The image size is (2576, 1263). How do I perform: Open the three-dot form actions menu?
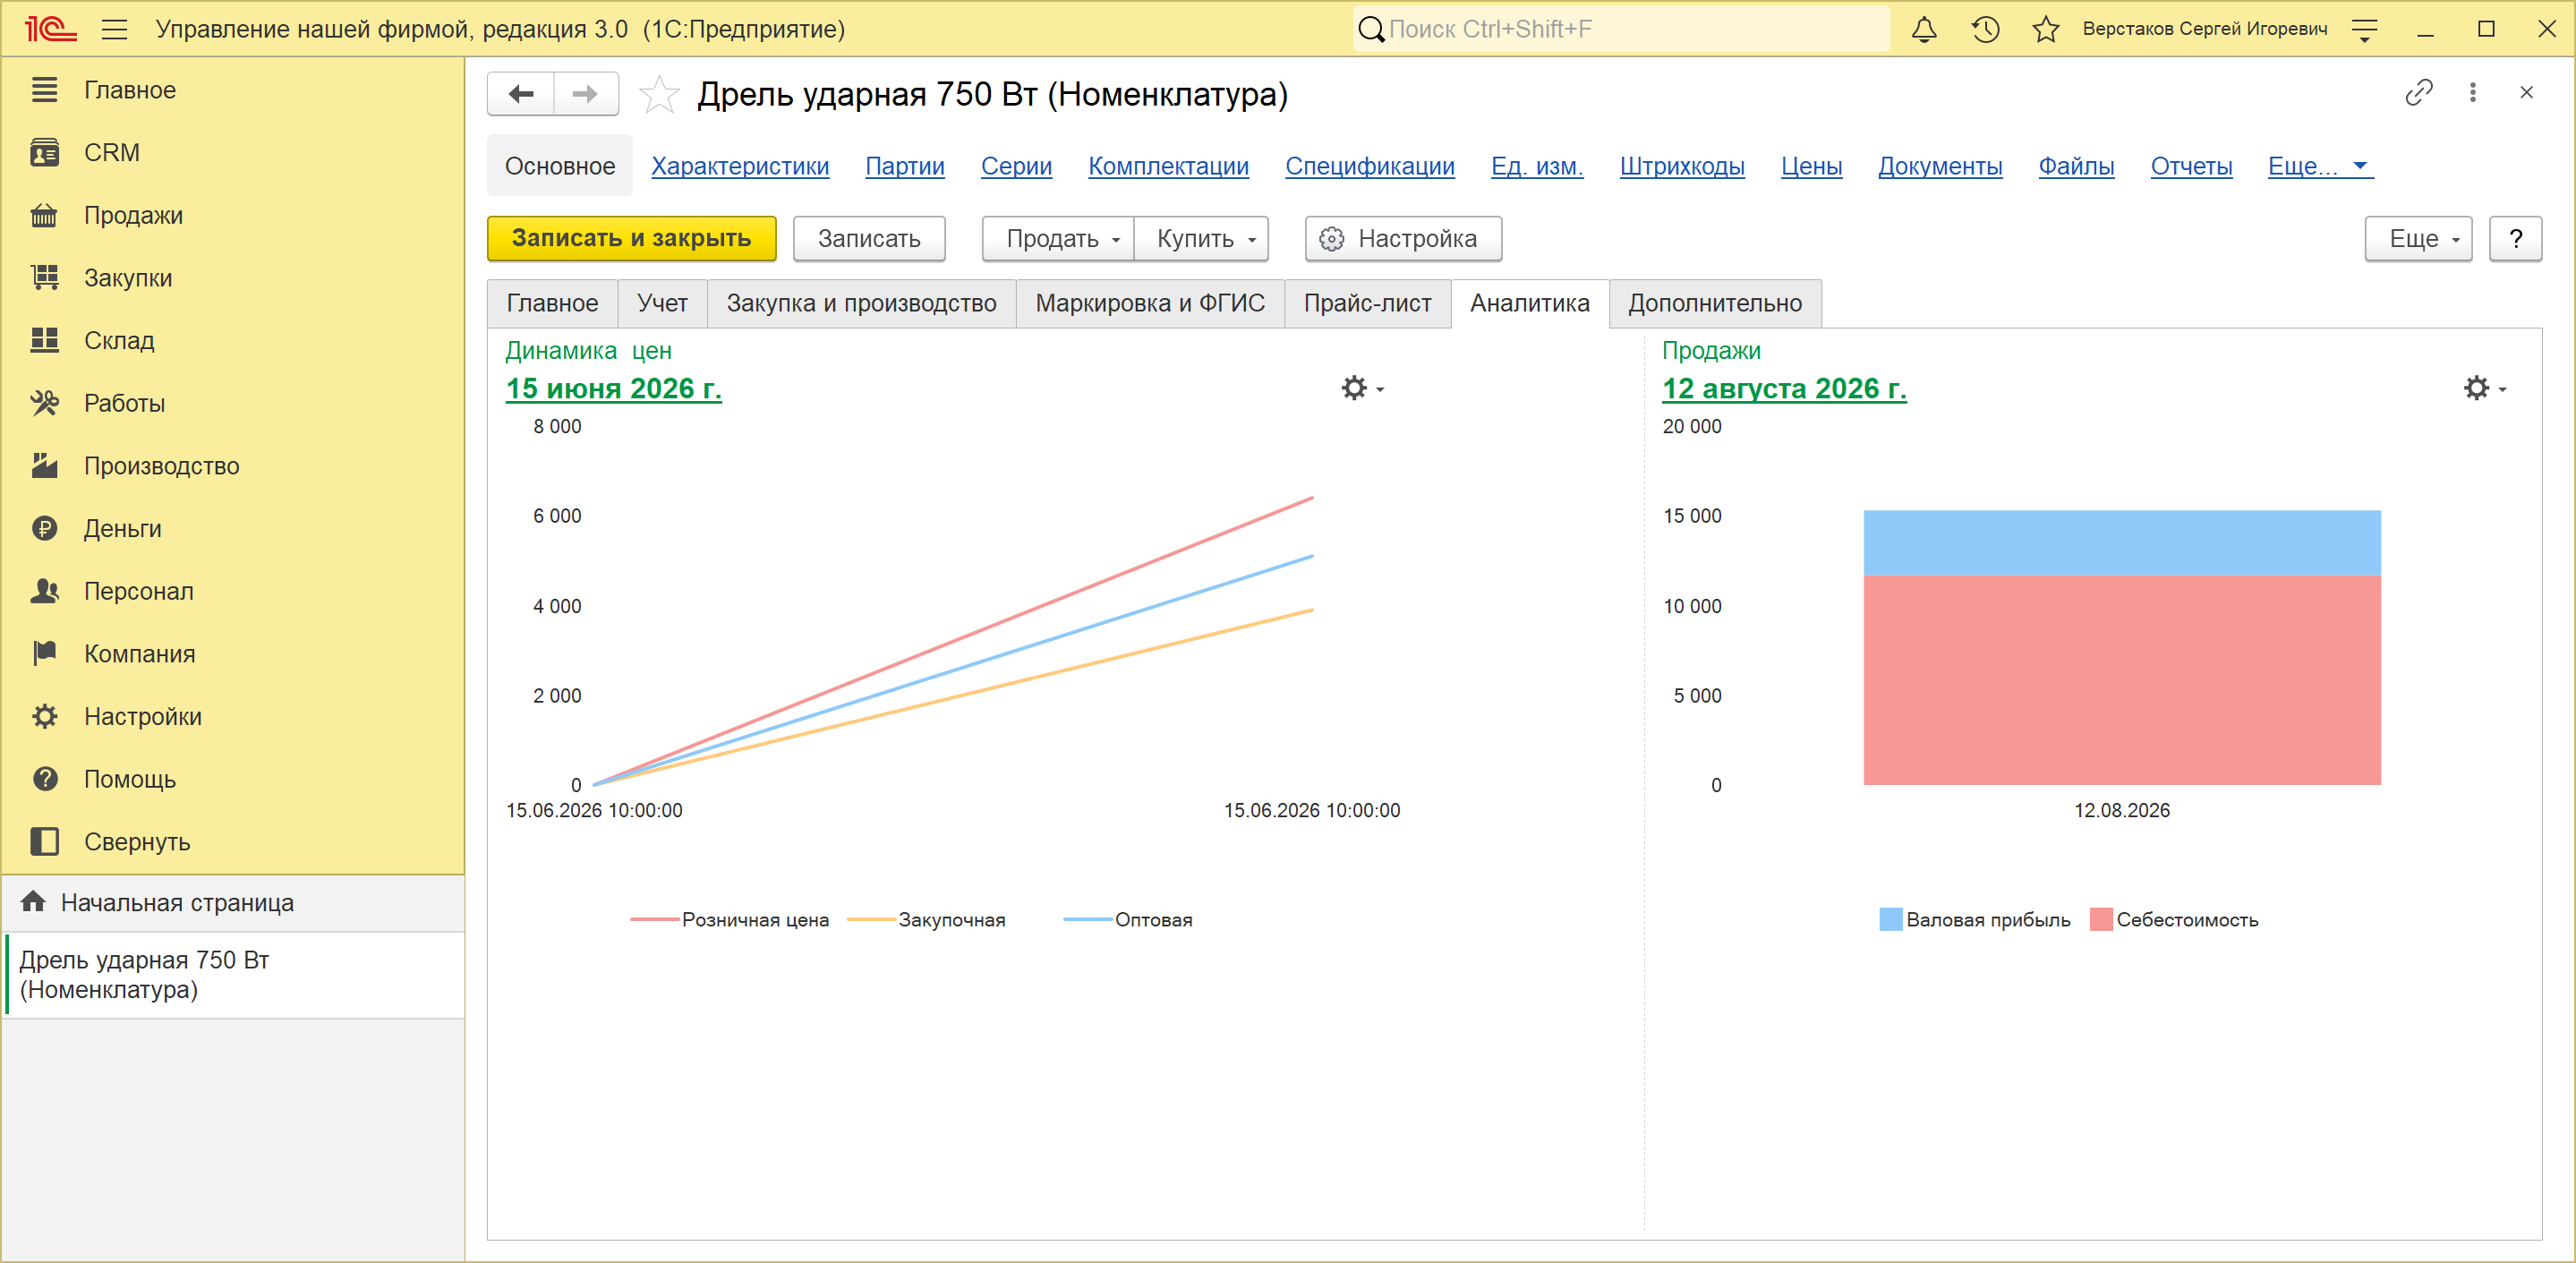2473,93
